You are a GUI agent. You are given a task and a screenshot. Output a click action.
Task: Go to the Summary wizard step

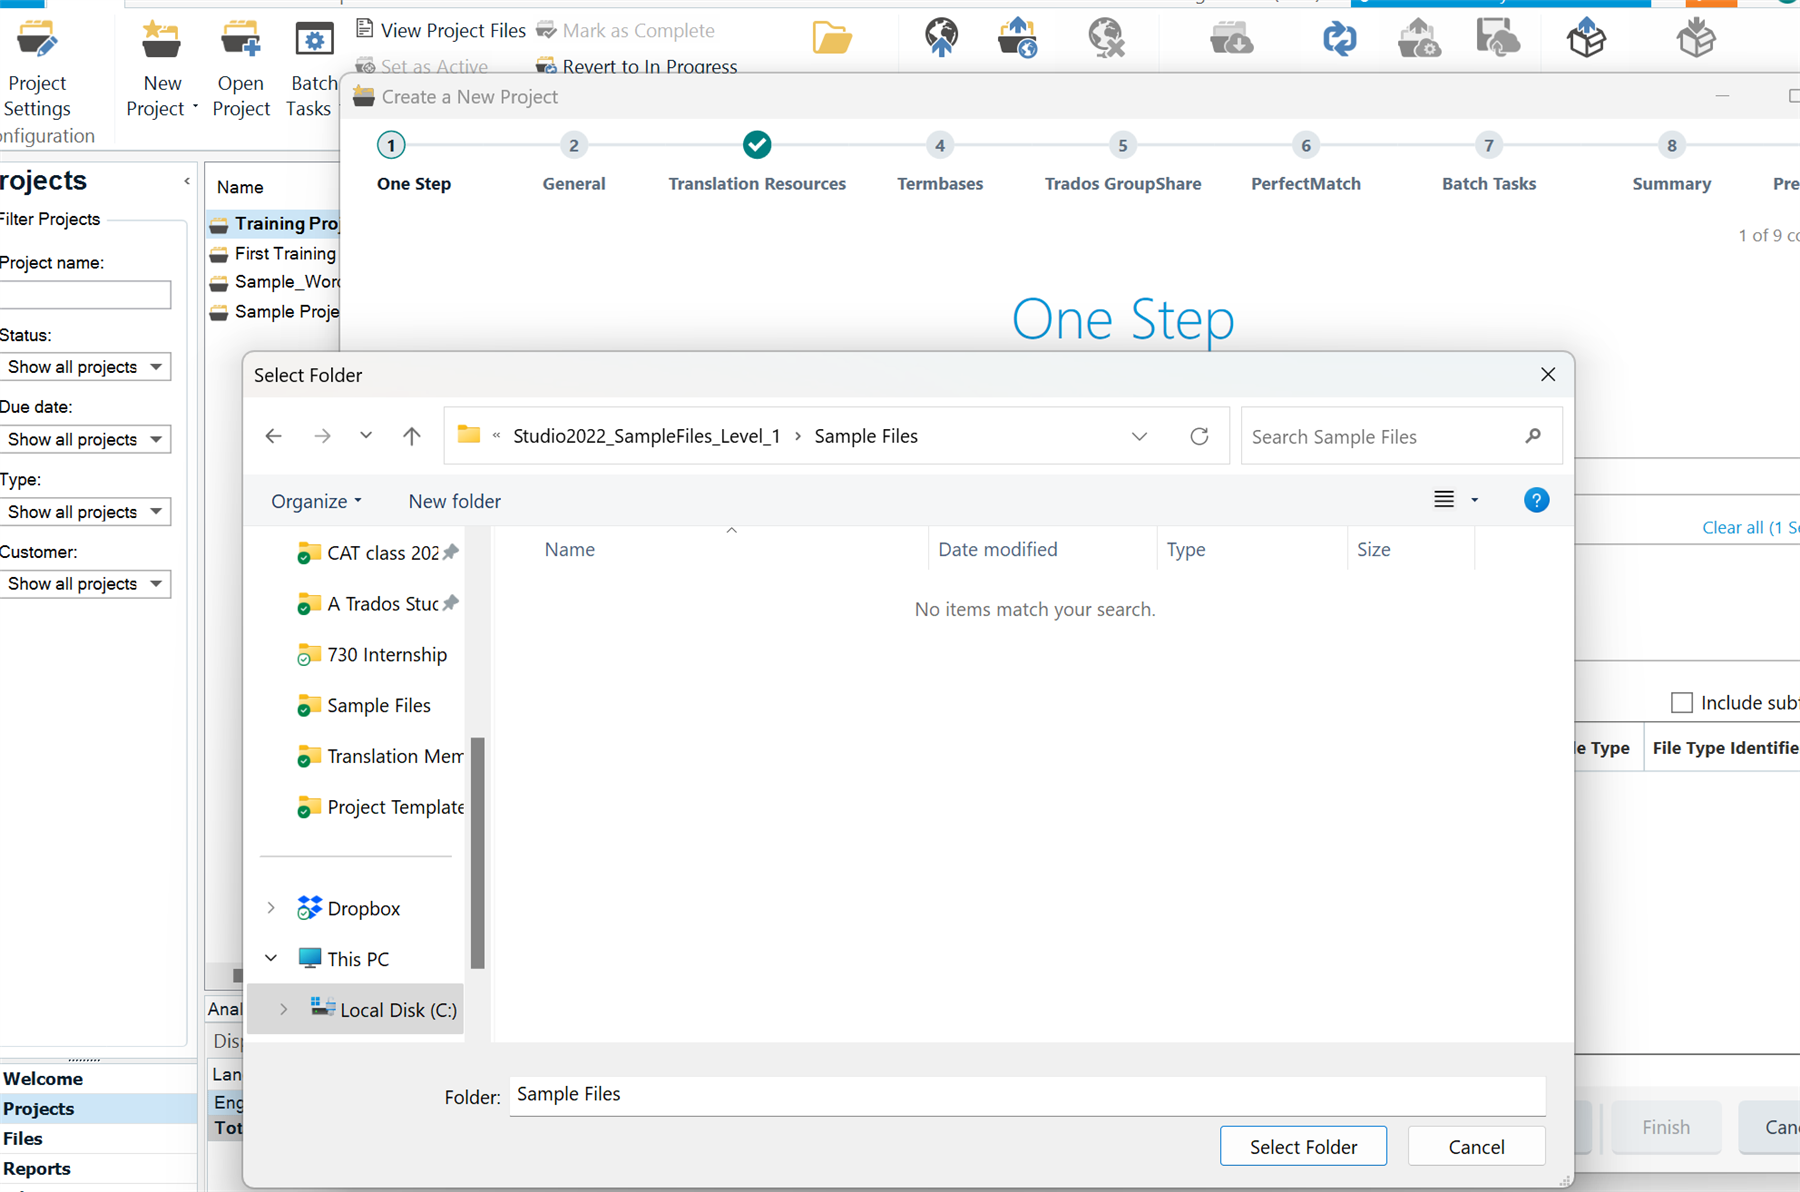[x=1672, y=162]
